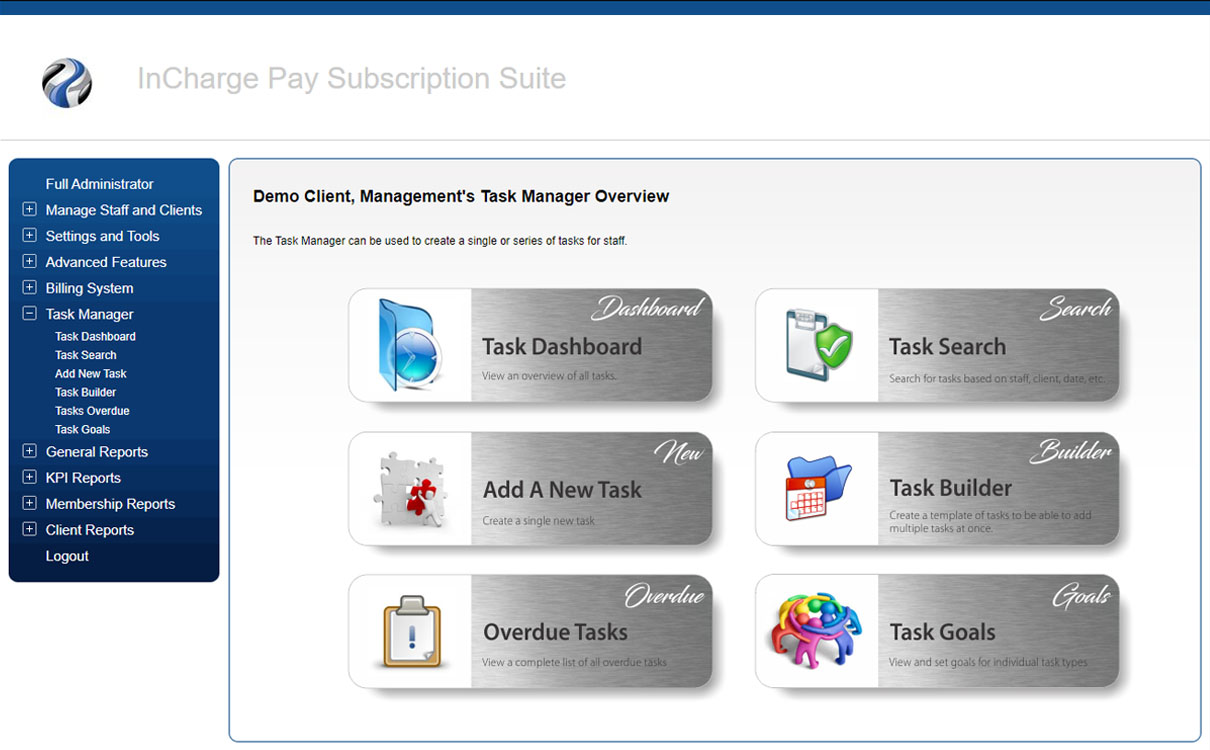Collapse the Task Manager section
The height and width of the screenshot is (750, 1210).
tap(29, 314)
